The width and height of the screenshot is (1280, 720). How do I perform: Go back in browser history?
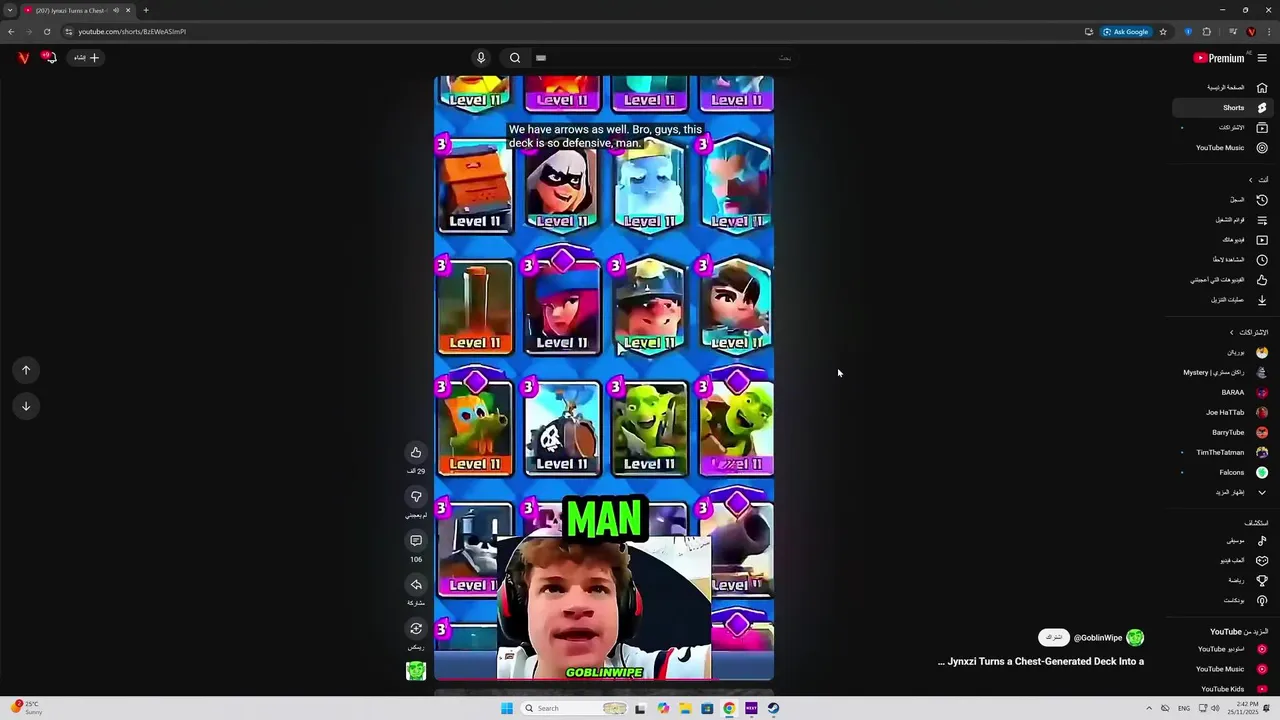11,31
